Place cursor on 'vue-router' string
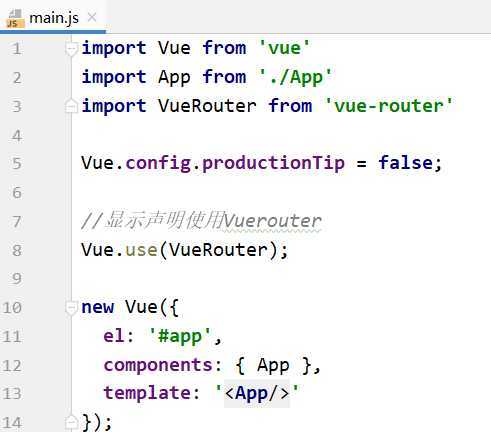The image size is (491, 432). (x=389, y=106)
